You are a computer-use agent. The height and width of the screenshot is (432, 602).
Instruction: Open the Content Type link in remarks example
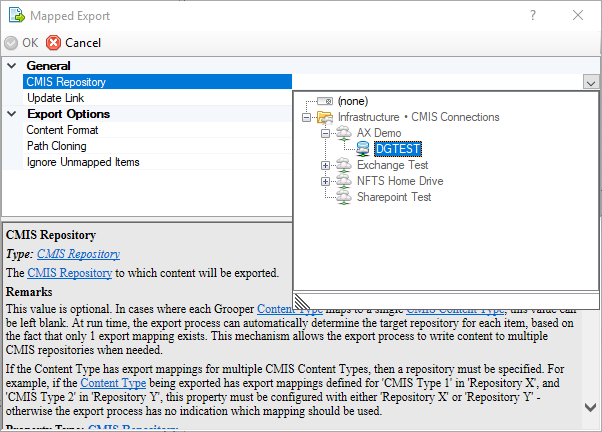click(x=113, y=383)
